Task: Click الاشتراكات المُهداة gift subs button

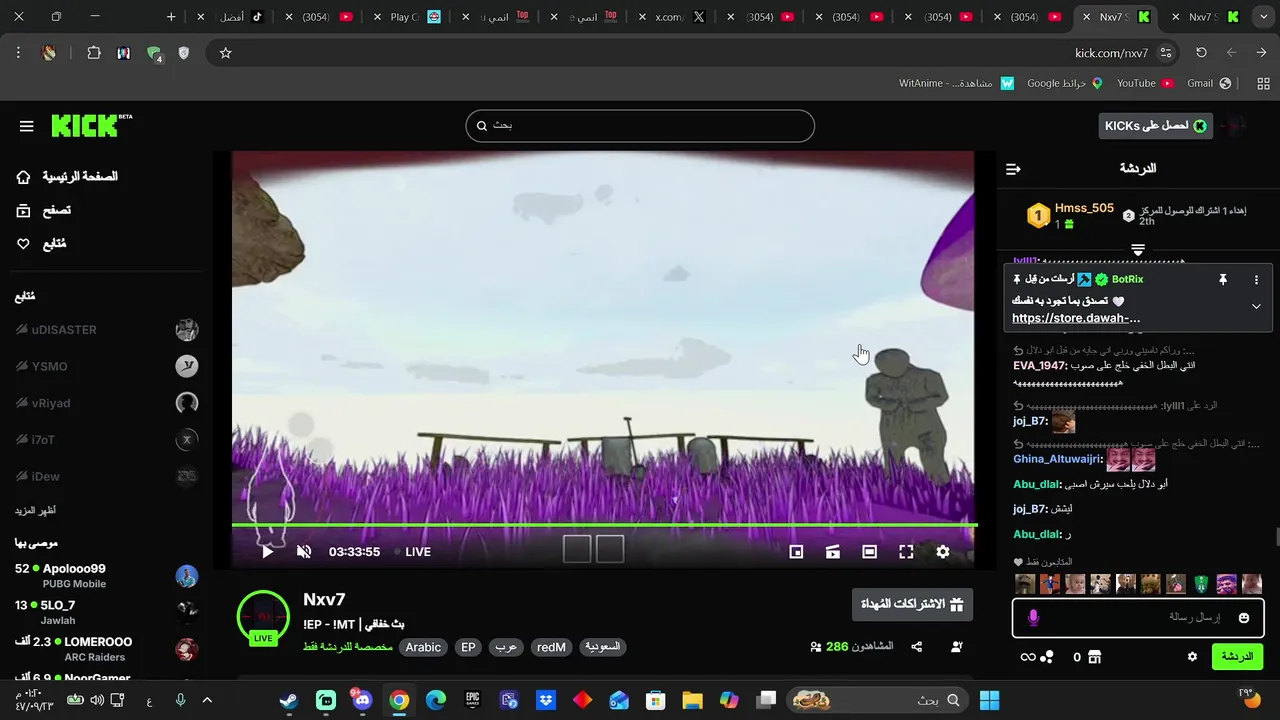Action: pos(912,604)
